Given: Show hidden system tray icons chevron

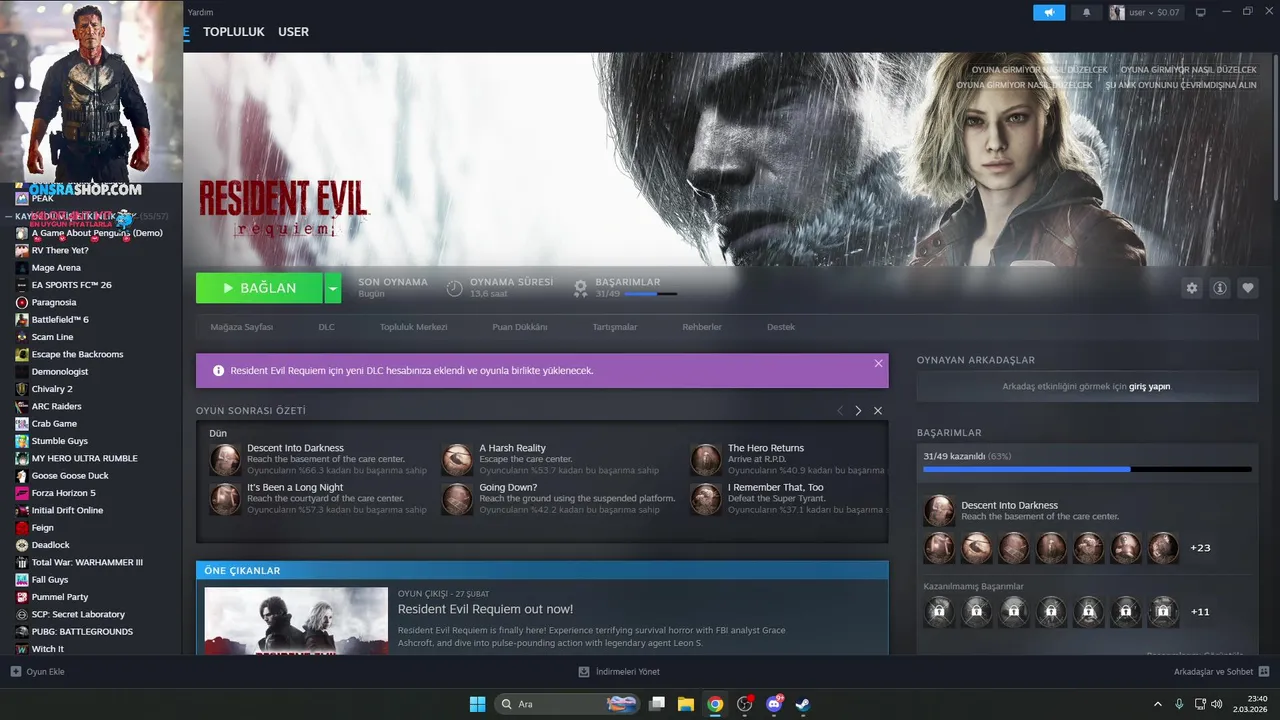Looking at the screenshot, I should coord(1158,704).
